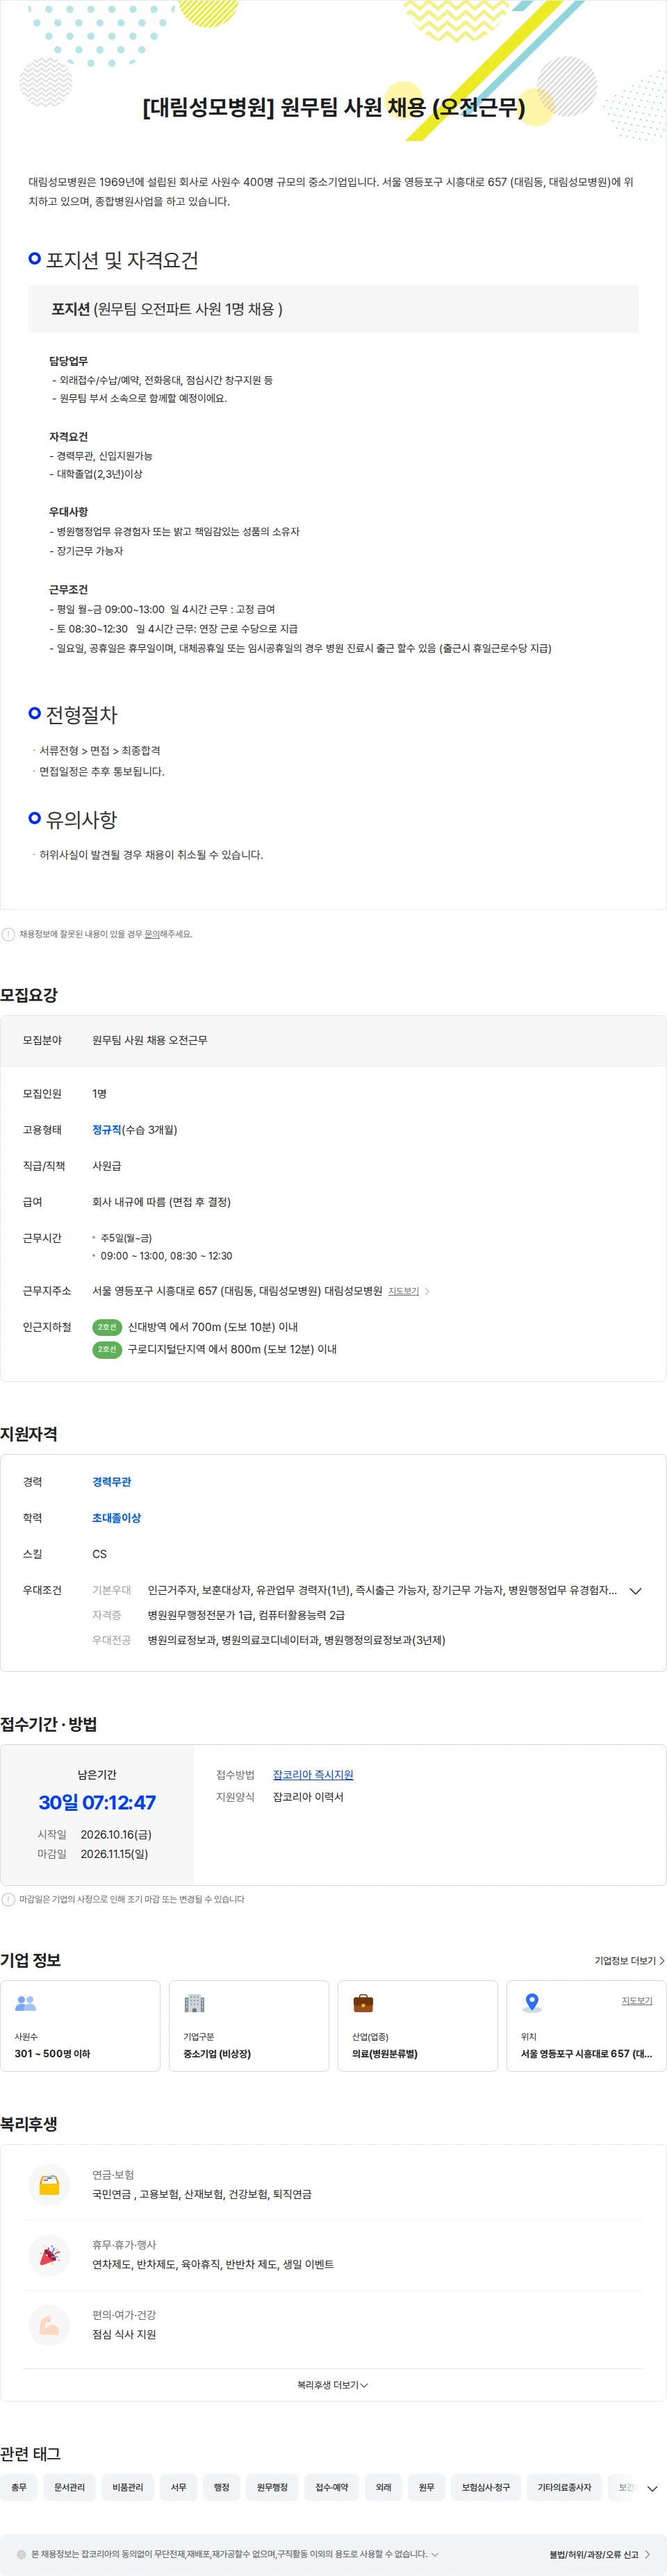
Task: Click the info icon beside 채용정보 notice
Action: click(x=8, y=934)
